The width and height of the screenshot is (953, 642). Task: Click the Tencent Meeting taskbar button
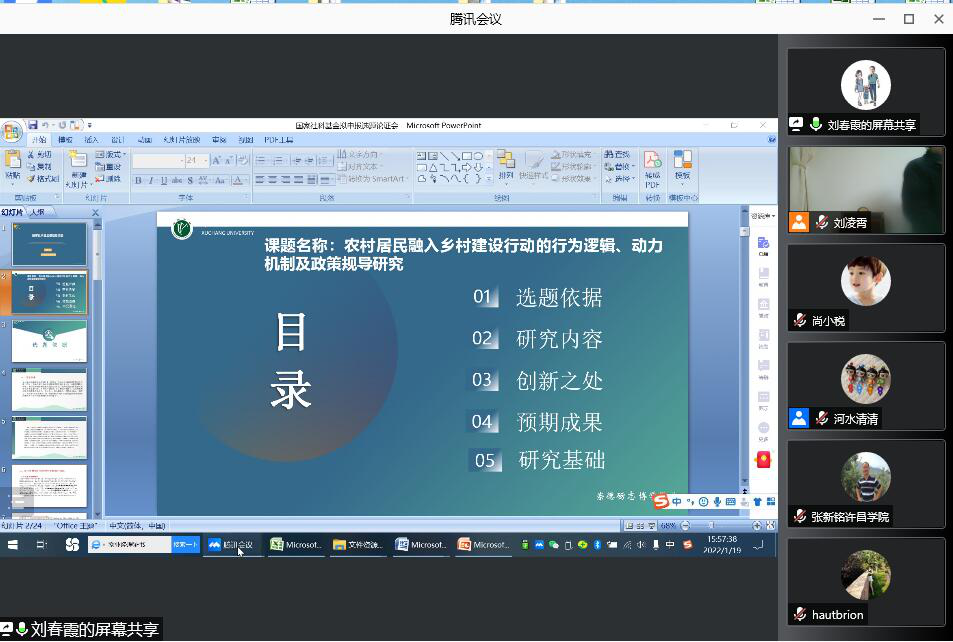(x=232, y=545)
